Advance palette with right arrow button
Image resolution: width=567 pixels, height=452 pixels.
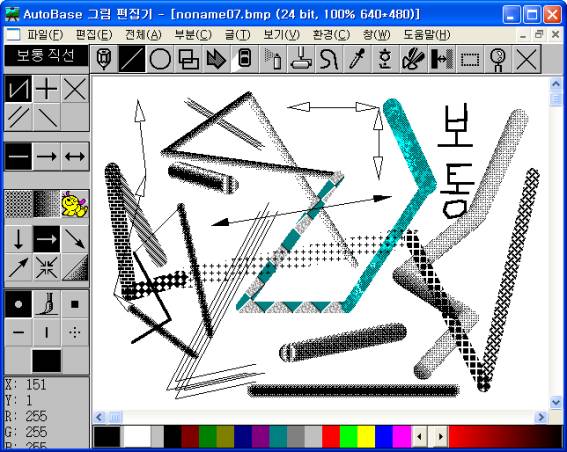440,436
